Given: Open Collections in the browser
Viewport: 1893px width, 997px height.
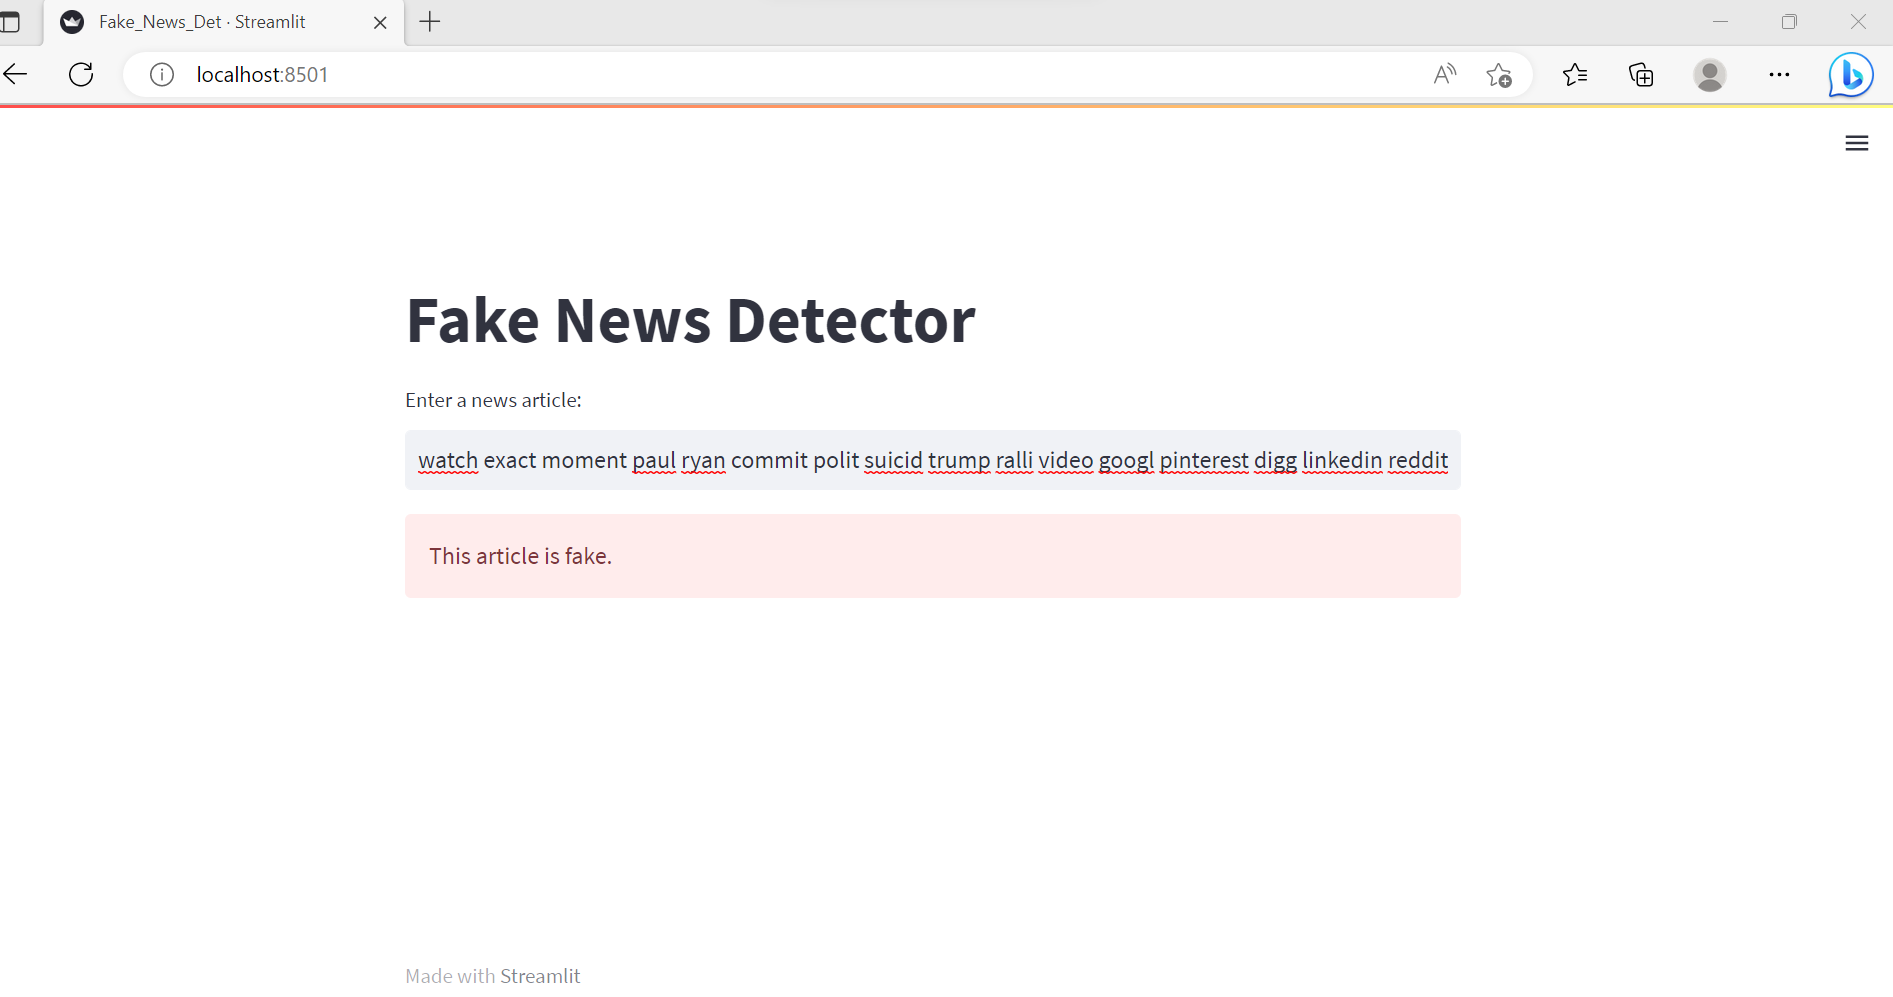Looking at the screenshot, I should coord(1640,74).
